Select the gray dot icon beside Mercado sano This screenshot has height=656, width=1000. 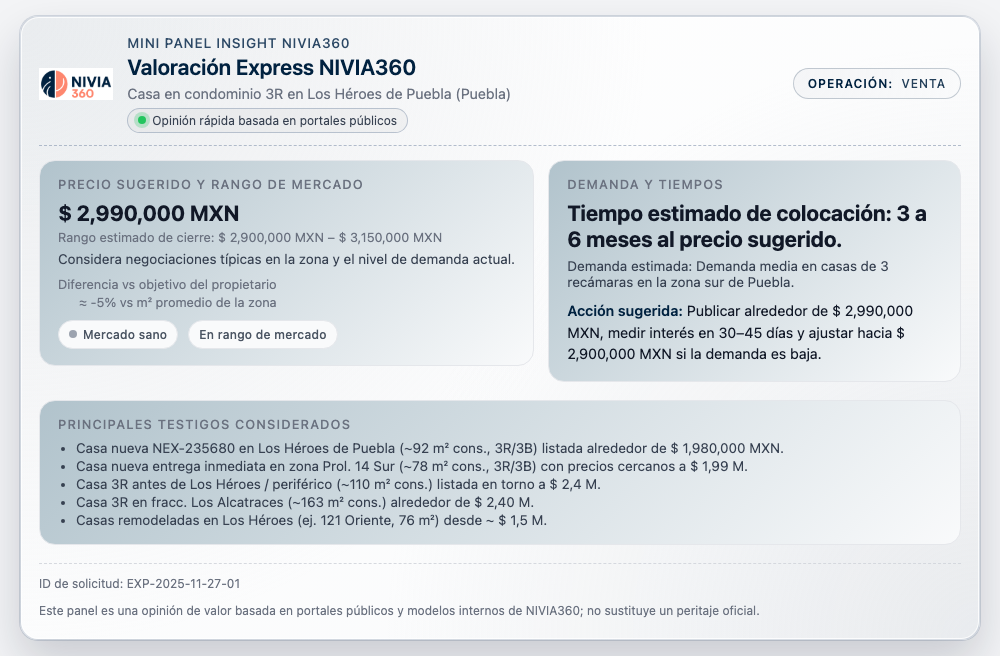click(x=74, y=334)
